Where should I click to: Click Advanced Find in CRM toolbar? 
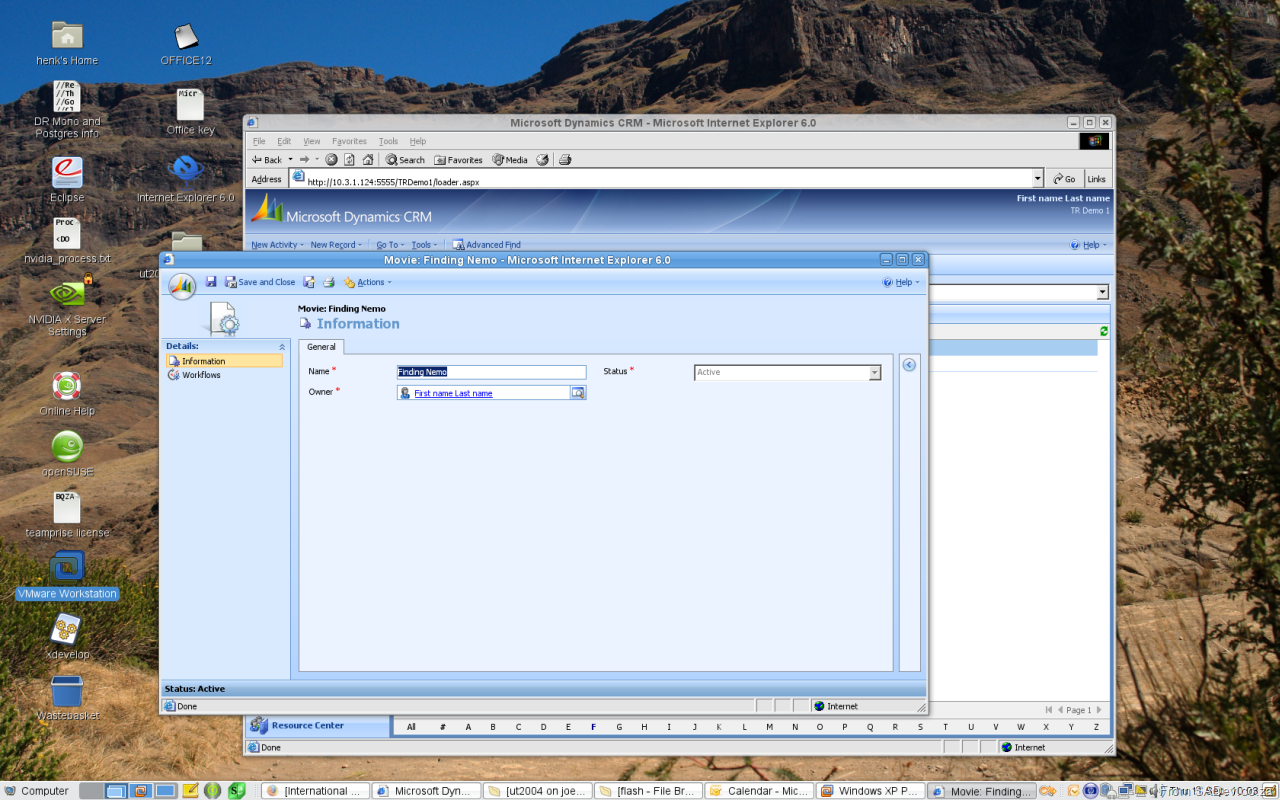[487, 245]
